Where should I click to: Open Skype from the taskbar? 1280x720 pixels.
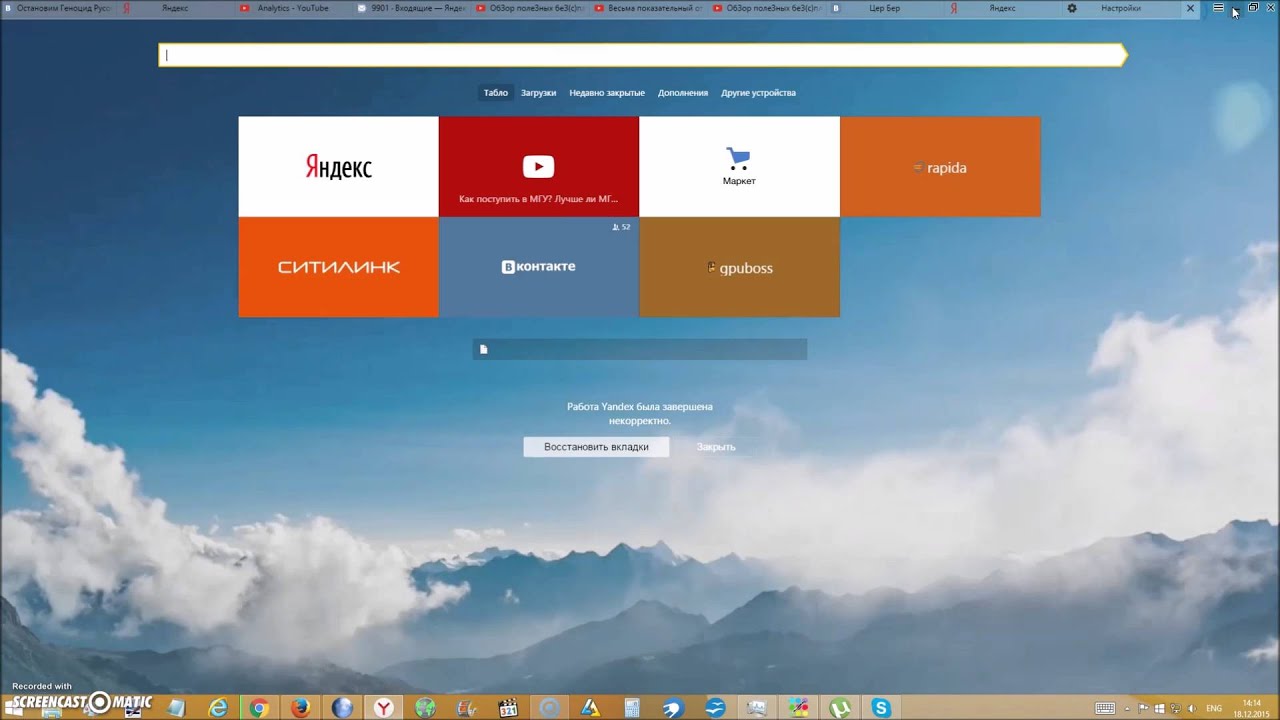(881, 708)
